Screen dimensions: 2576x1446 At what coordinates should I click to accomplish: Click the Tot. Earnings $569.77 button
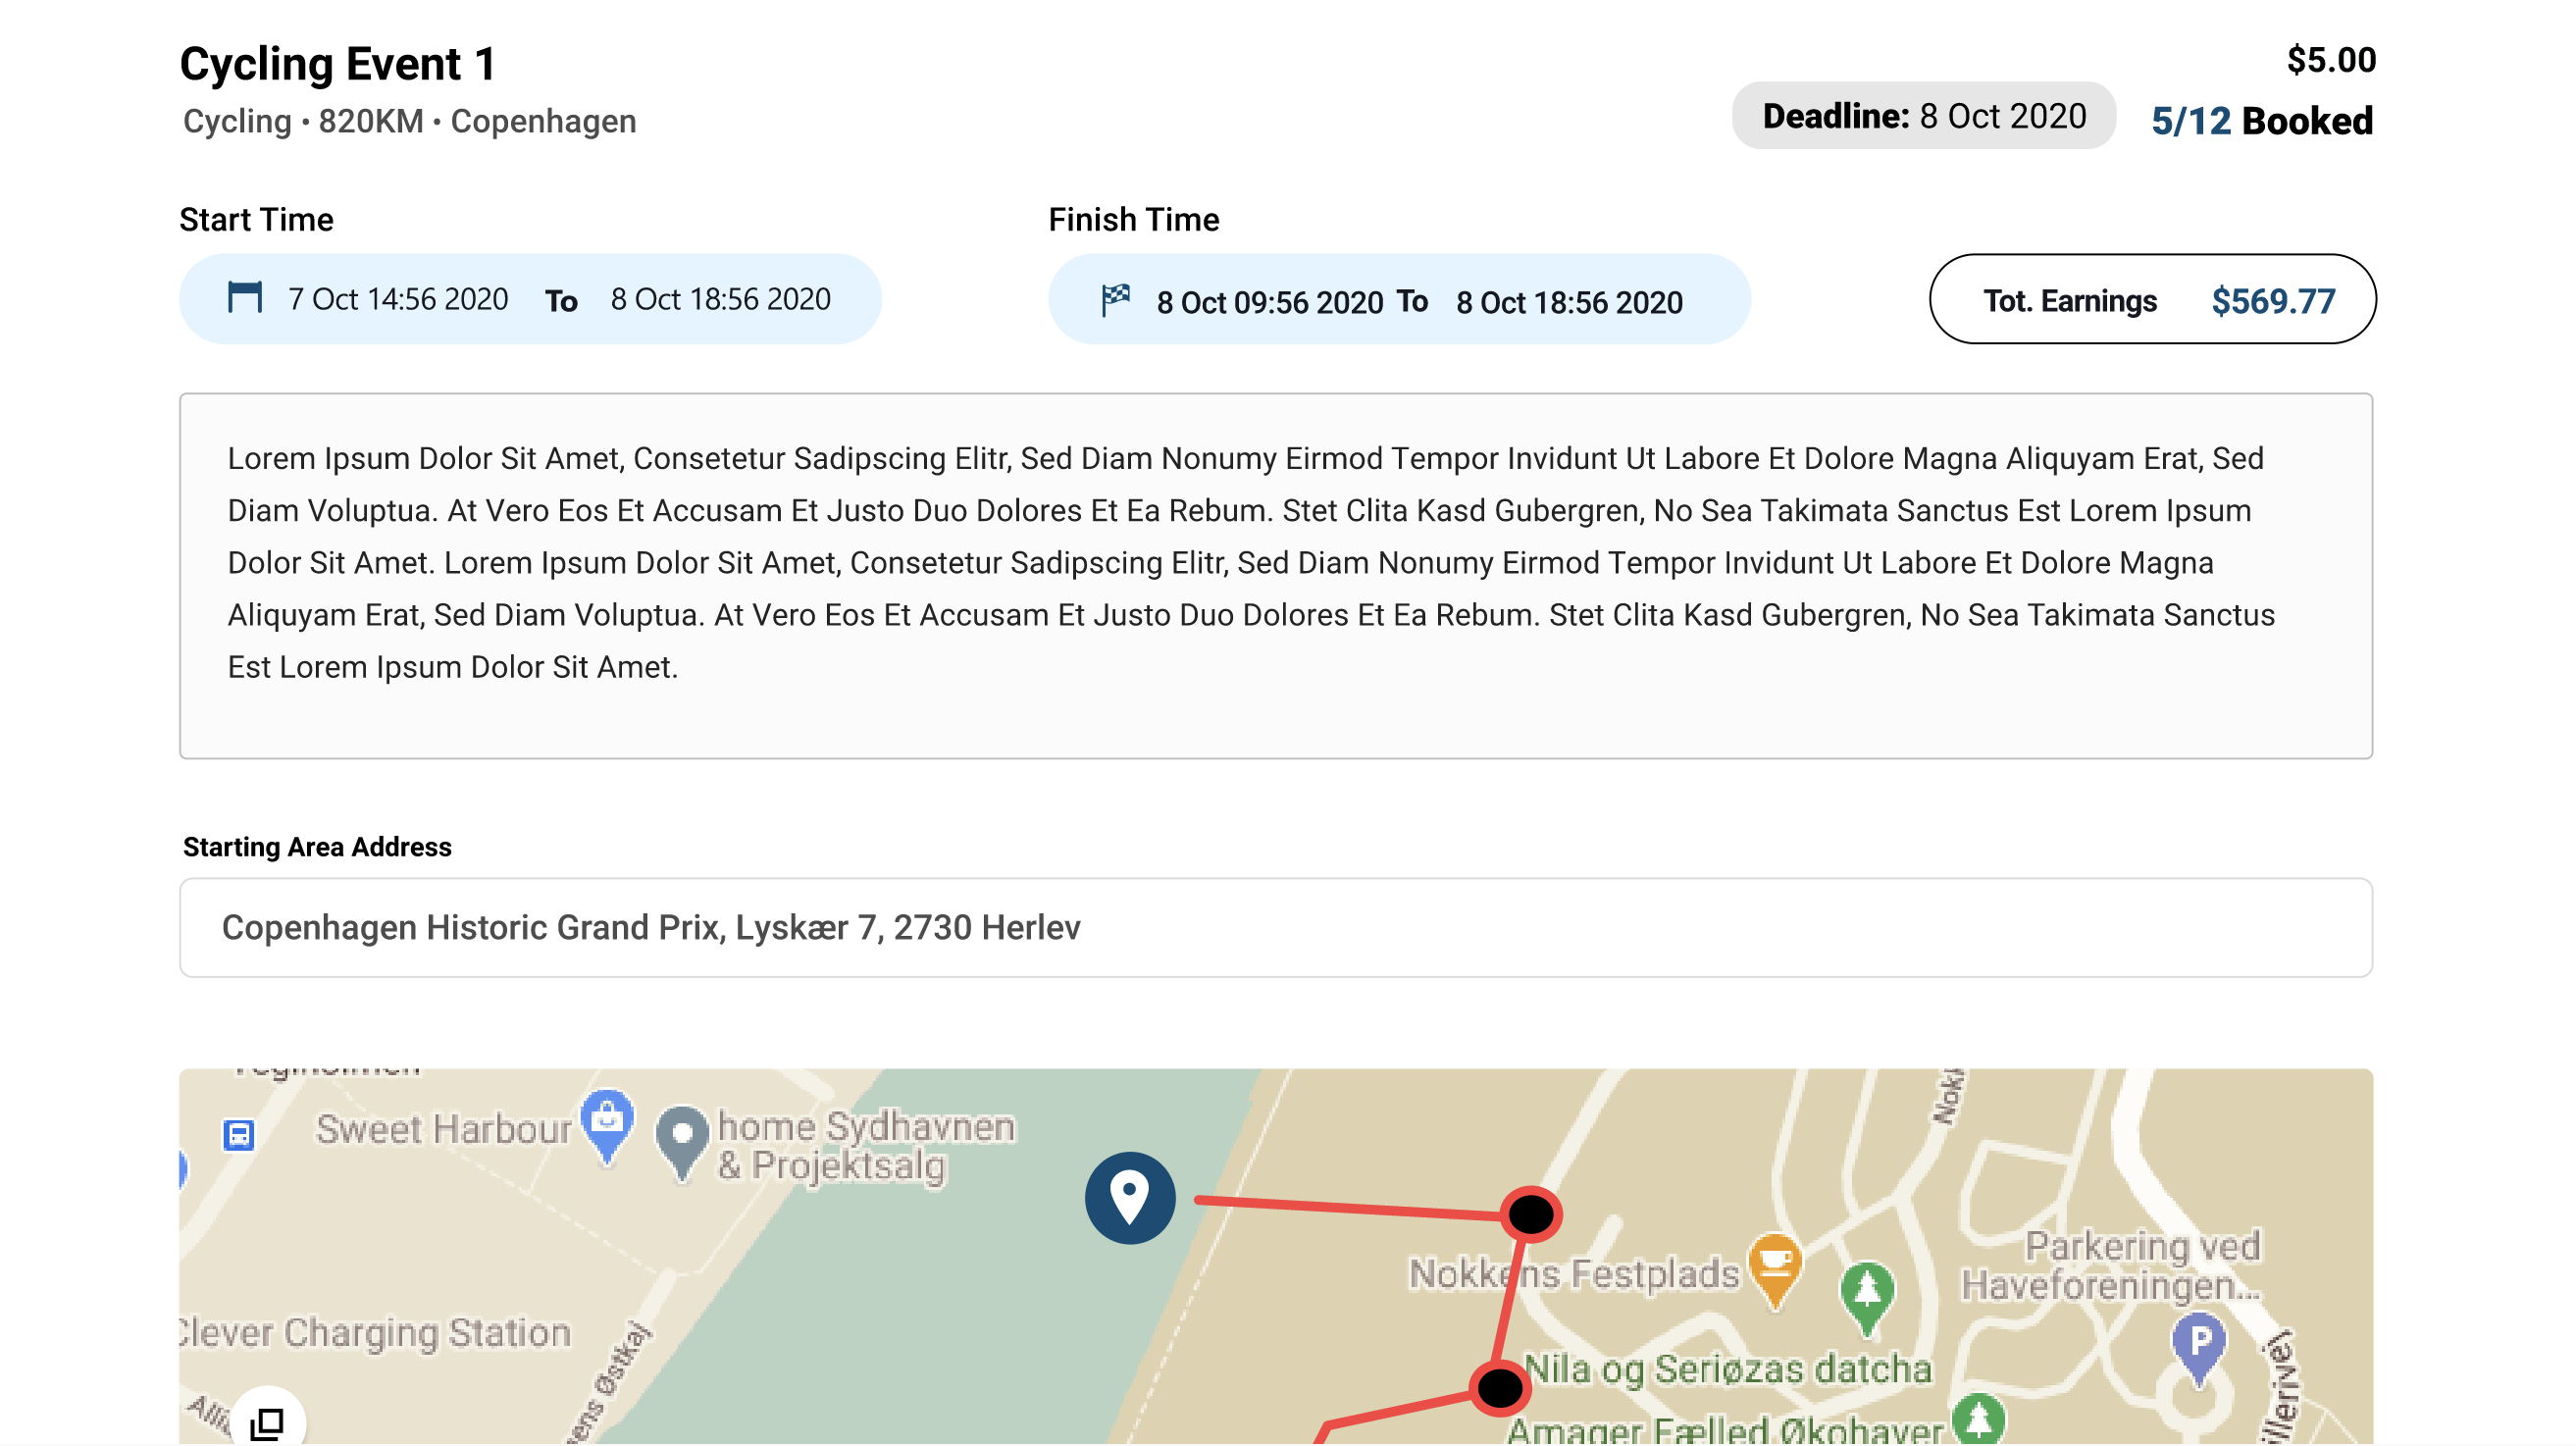point(2152,299)
